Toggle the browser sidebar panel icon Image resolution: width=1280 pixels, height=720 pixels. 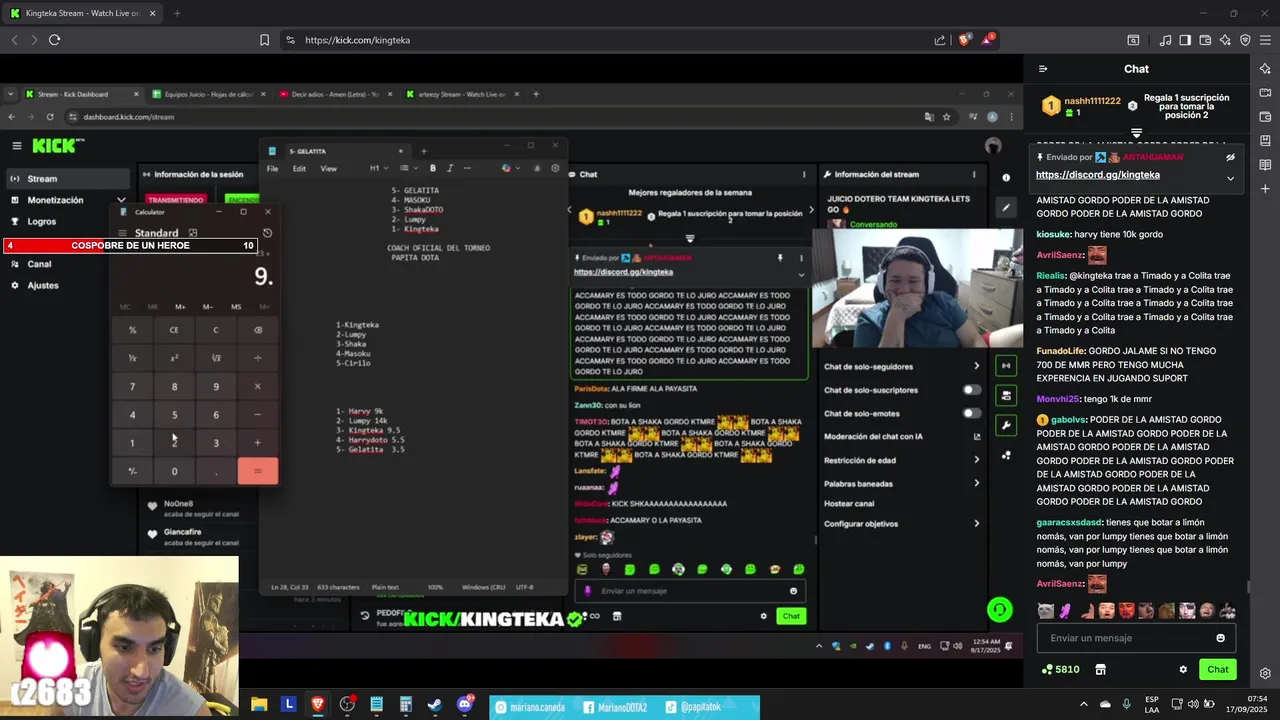1185,40
